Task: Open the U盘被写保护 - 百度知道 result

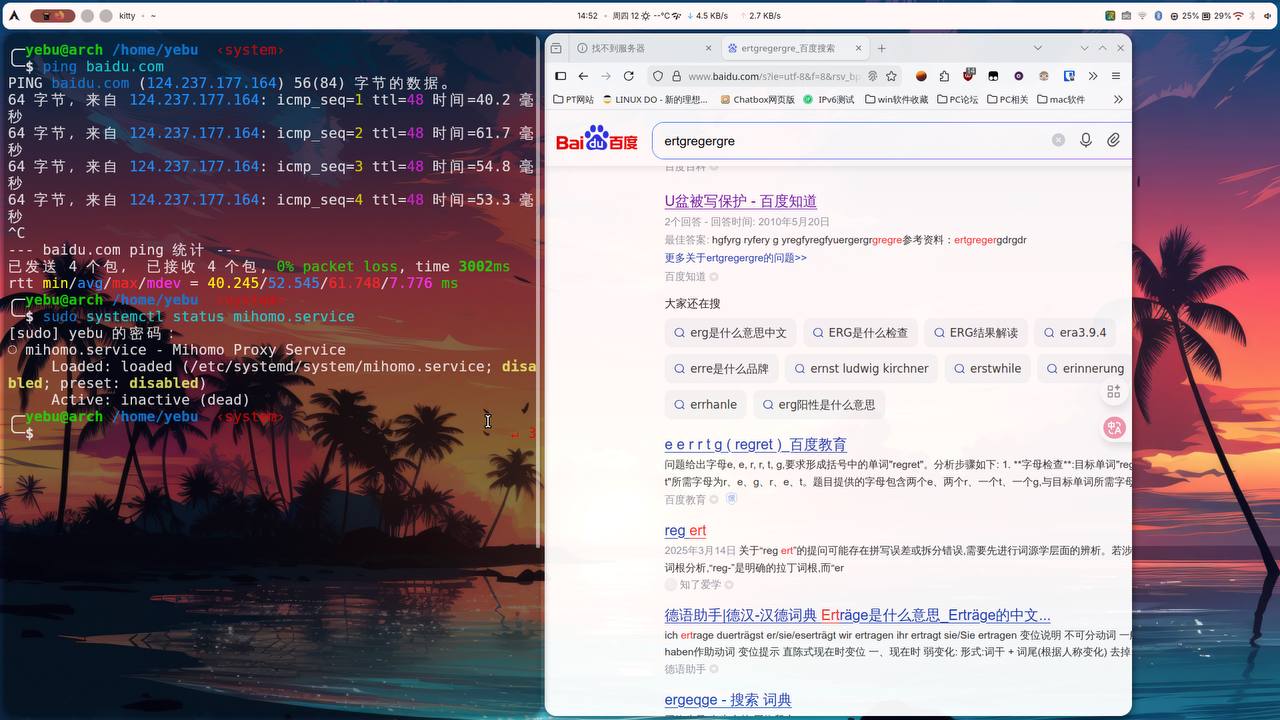Action: [x=740, y=202]
